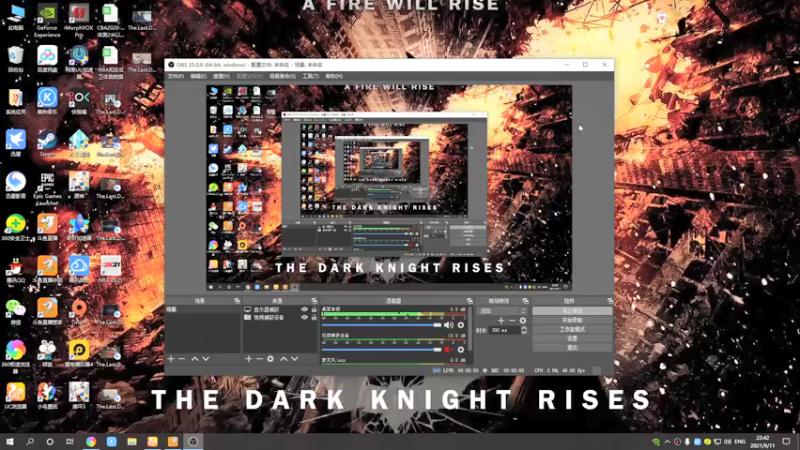Viewport: 800px width, 450px height.
Task: Select the Origin desktop icon
Action: pyautogui.click(x=79, y=311)
